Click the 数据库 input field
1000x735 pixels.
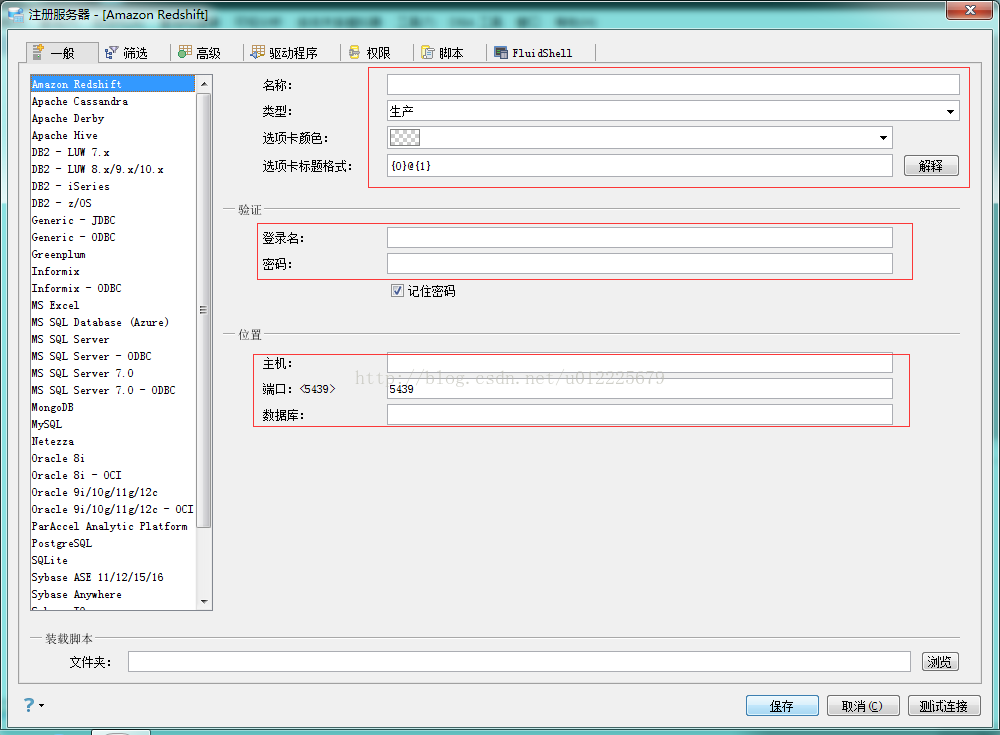tap(640, 415)
